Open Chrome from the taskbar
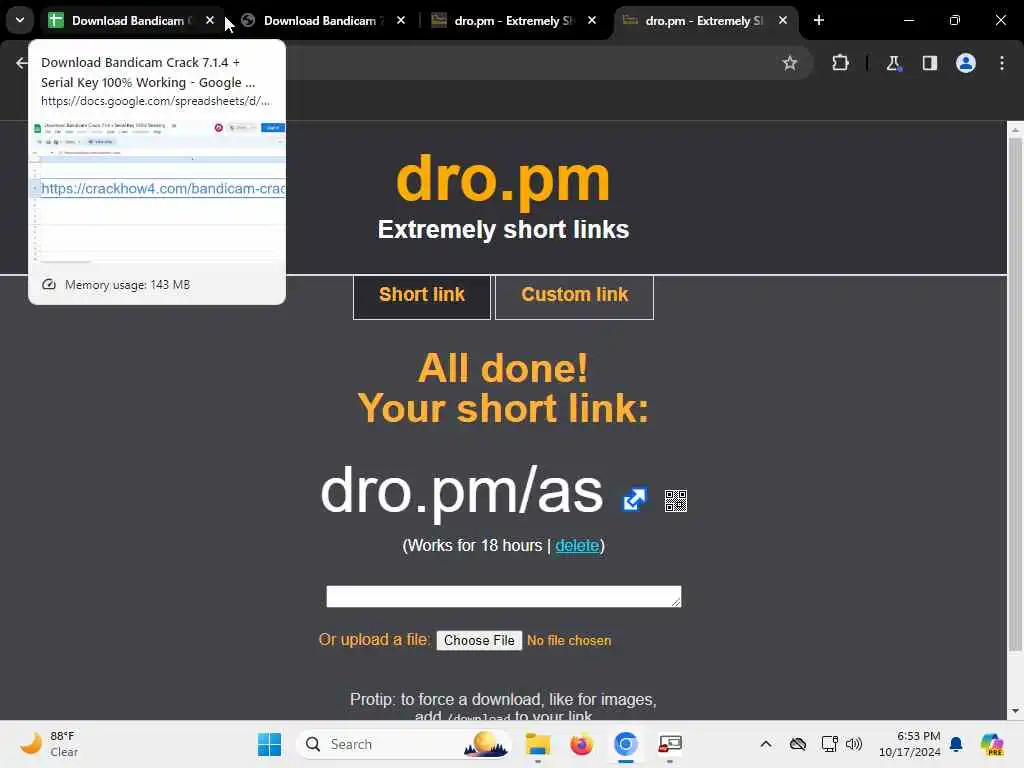Screen dimensions: 1024x768 pyautogui.click(x=626, y=744)
